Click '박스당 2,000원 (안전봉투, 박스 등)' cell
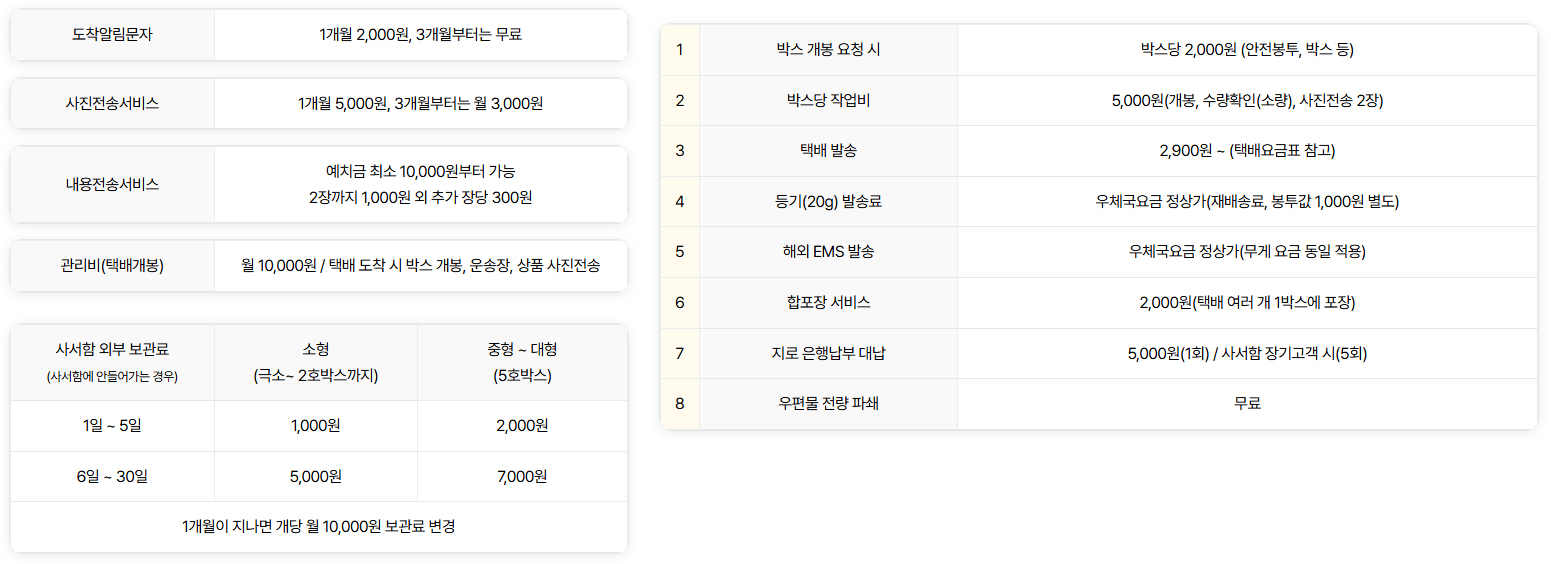 (1247, 50)
